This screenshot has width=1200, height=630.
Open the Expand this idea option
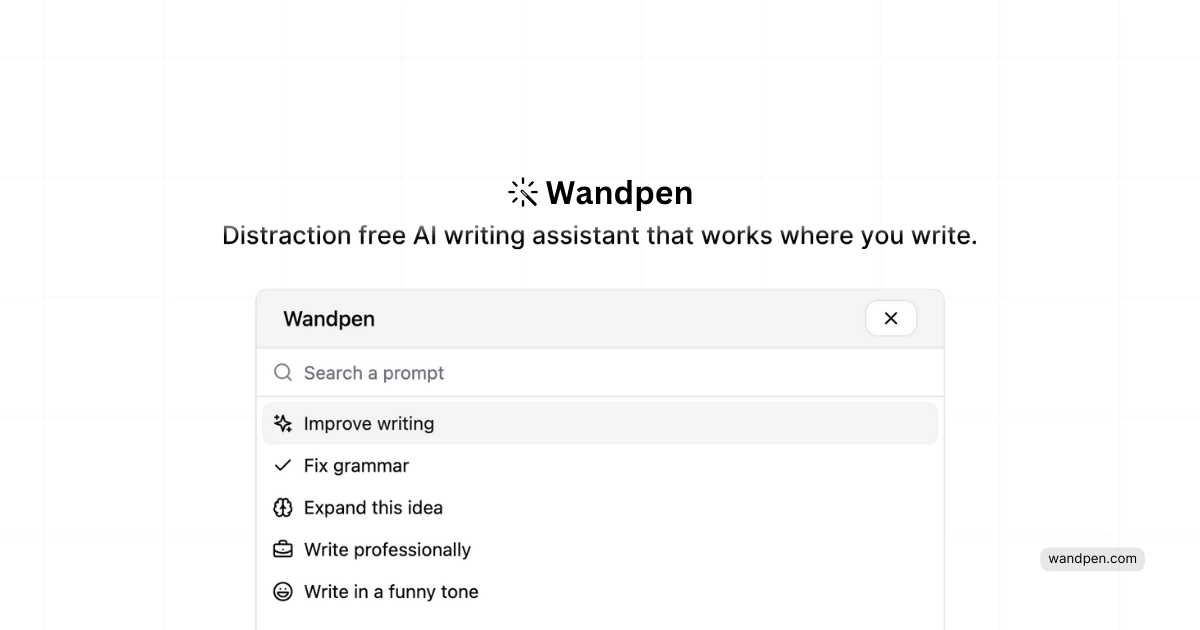point(373,507)
